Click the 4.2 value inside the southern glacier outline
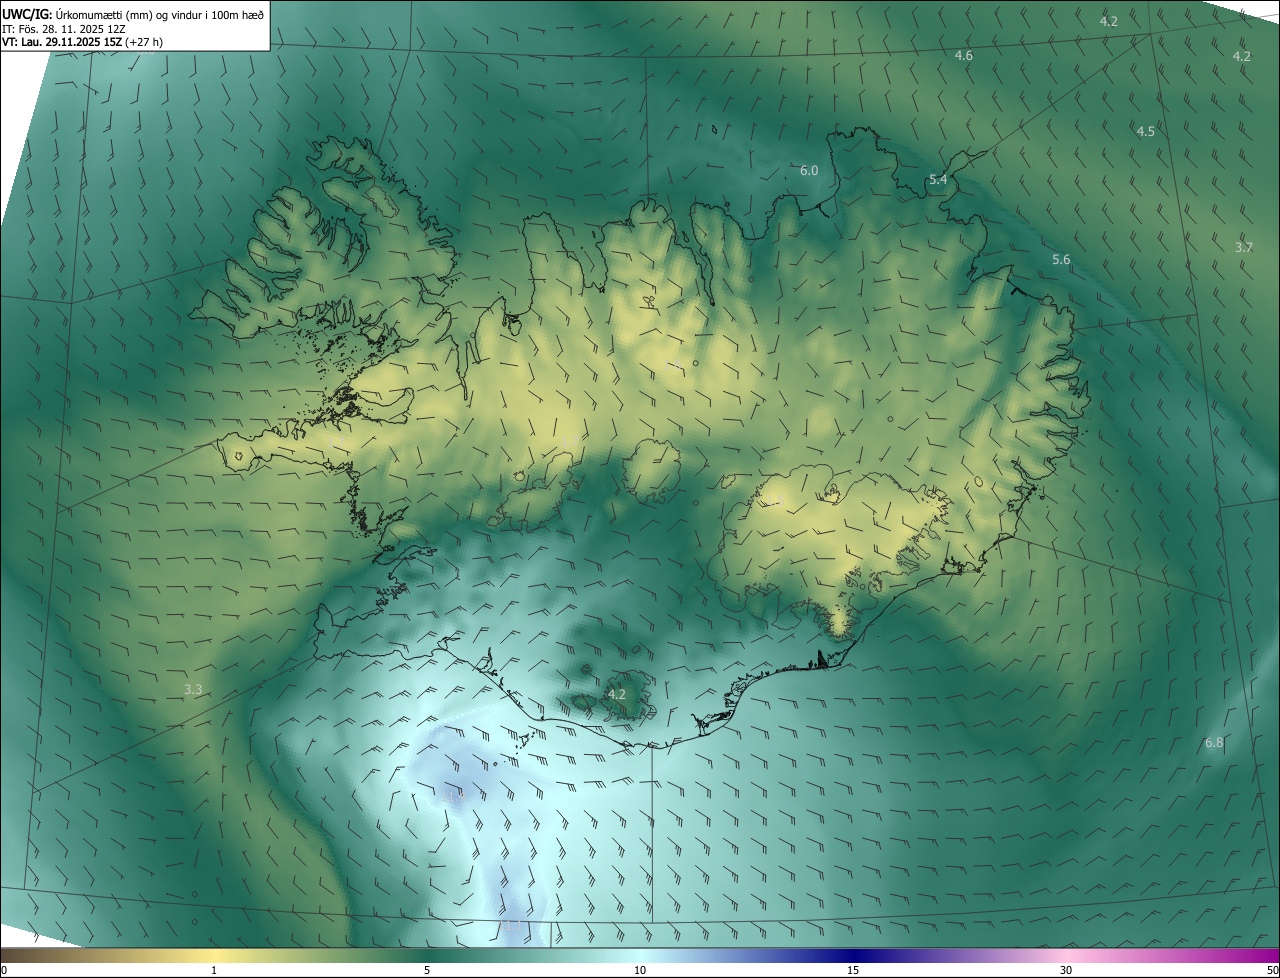This screenshot has width=1280, height=978. [617, 694]
